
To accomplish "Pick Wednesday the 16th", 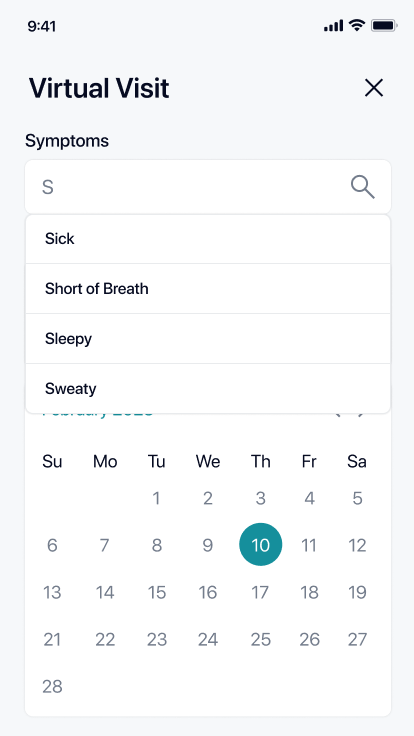I will (x=207, y=592).
